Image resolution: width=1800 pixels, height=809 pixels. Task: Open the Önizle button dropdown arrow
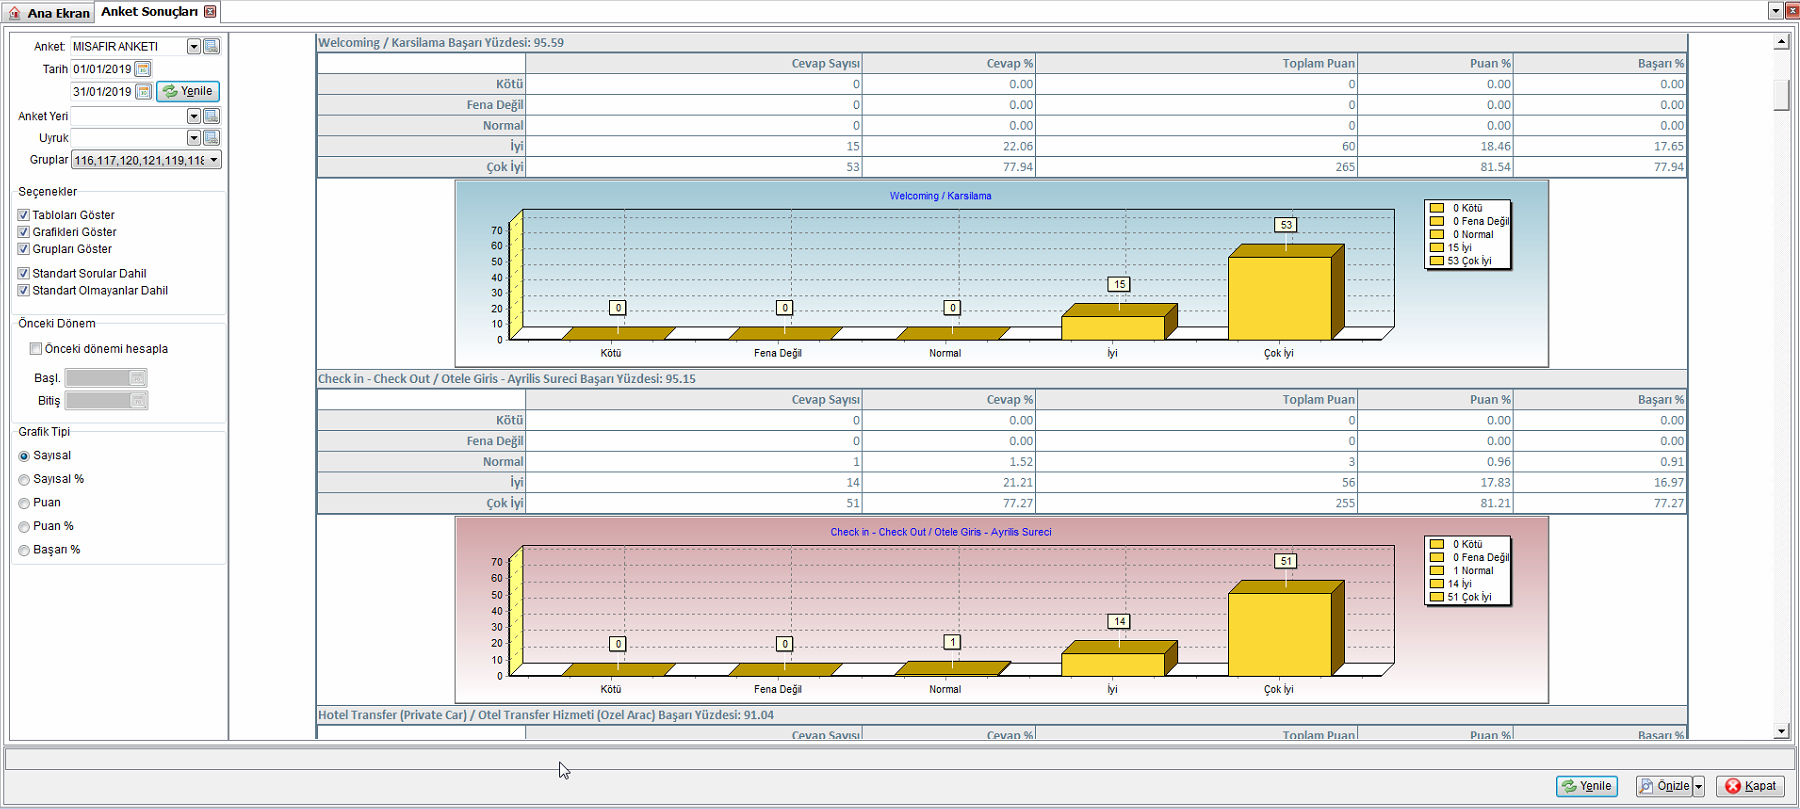[x=1698, y=786]
